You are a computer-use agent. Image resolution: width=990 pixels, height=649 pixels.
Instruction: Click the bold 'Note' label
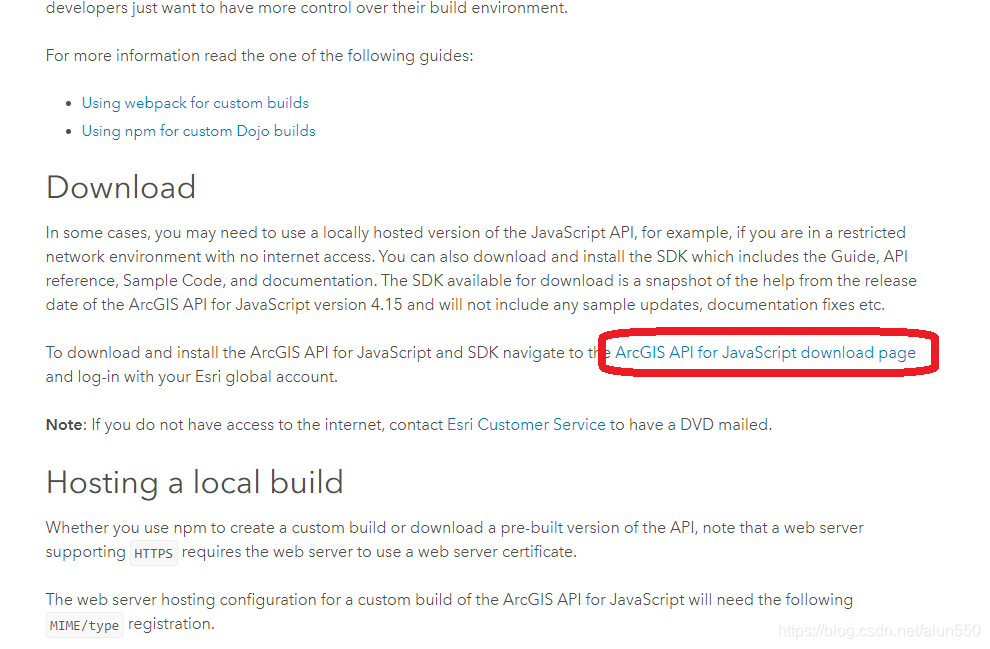[x=64, y=424]
